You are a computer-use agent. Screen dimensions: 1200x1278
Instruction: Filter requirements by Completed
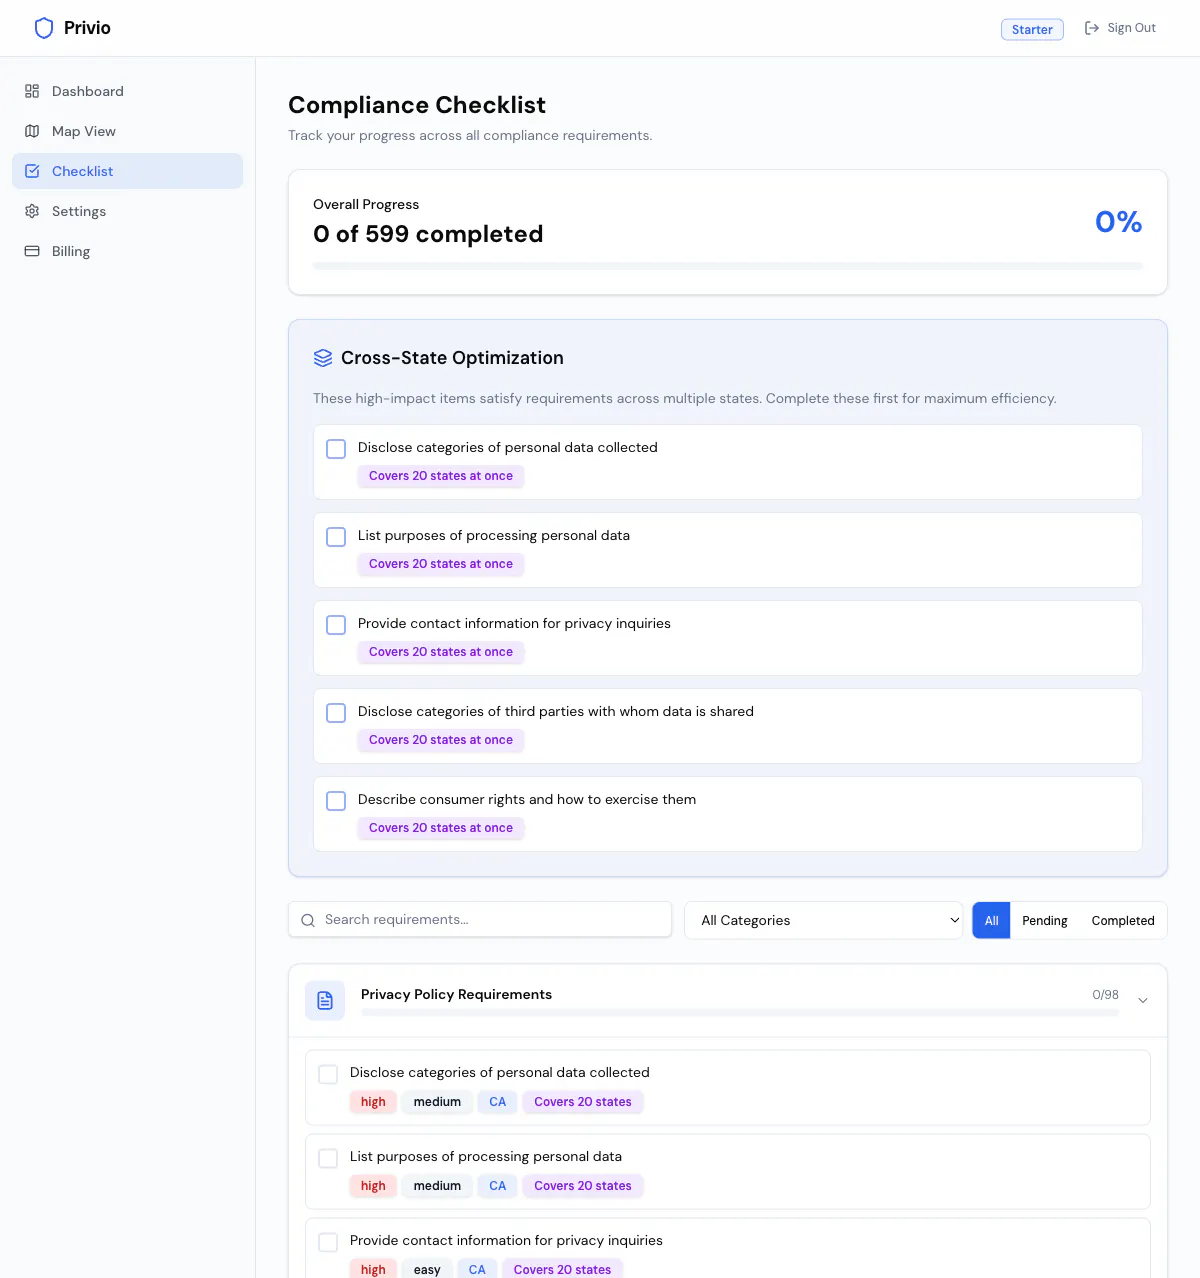1123,920
